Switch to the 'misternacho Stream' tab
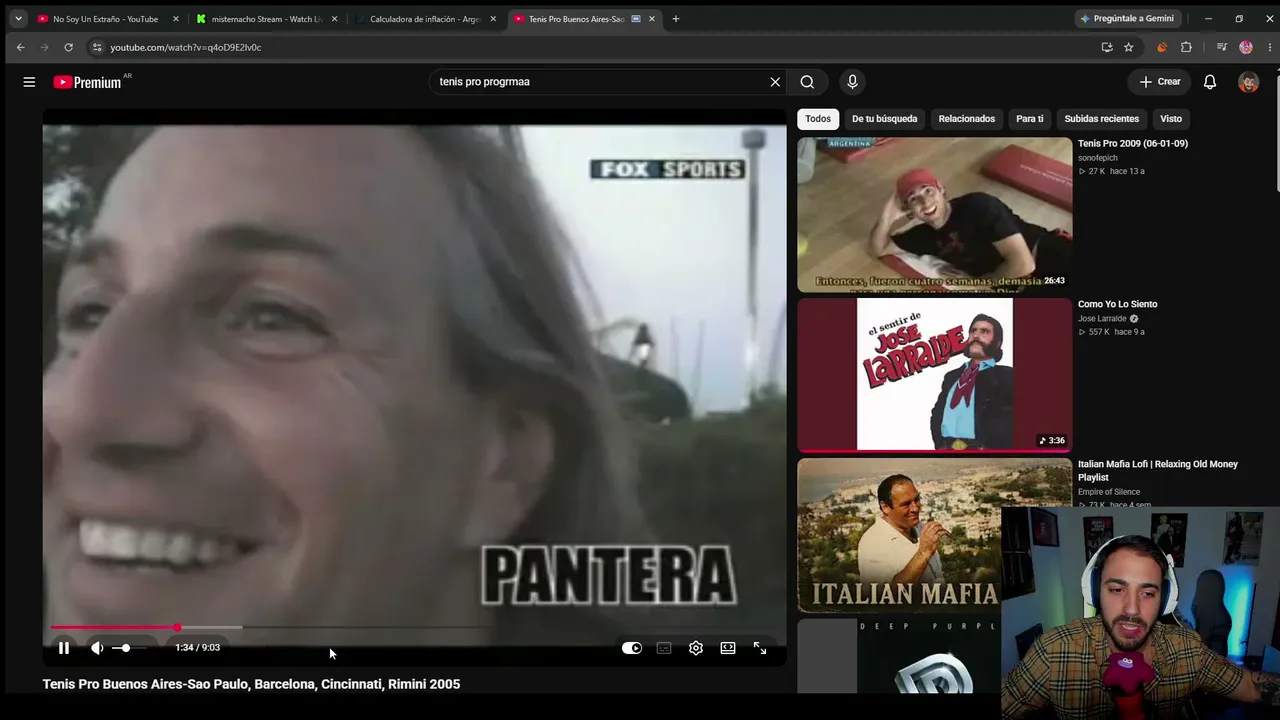1280x720 pixels. tap(266, 19)
